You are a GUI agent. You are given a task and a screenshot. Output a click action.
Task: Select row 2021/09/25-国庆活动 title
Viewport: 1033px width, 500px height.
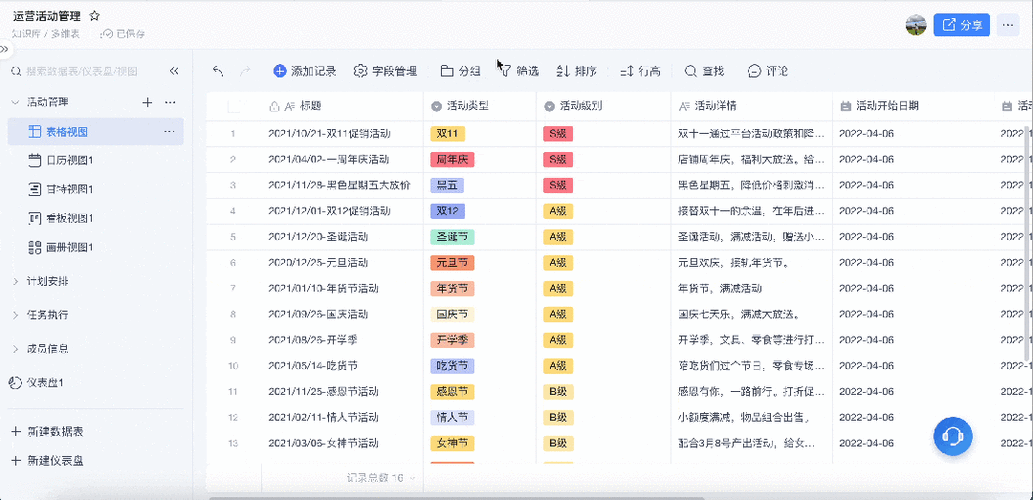(318, 314)
